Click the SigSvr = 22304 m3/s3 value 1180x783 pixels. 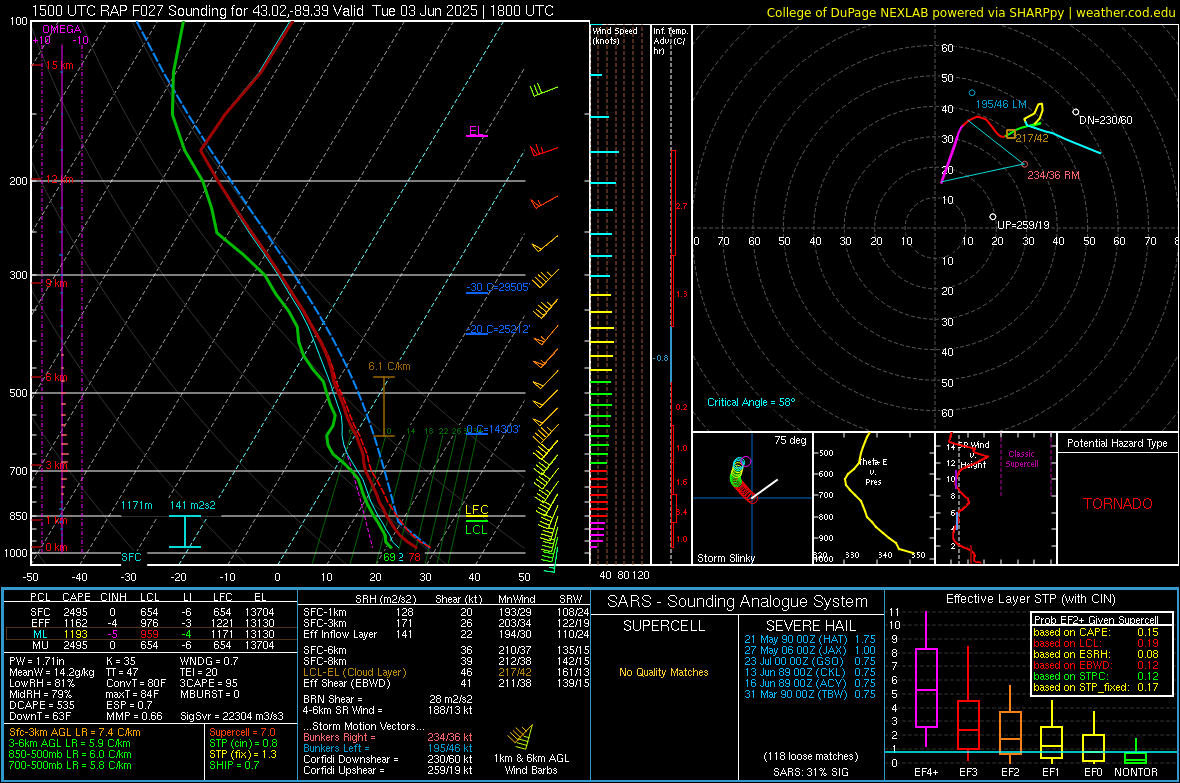click(x=232, y=716)
